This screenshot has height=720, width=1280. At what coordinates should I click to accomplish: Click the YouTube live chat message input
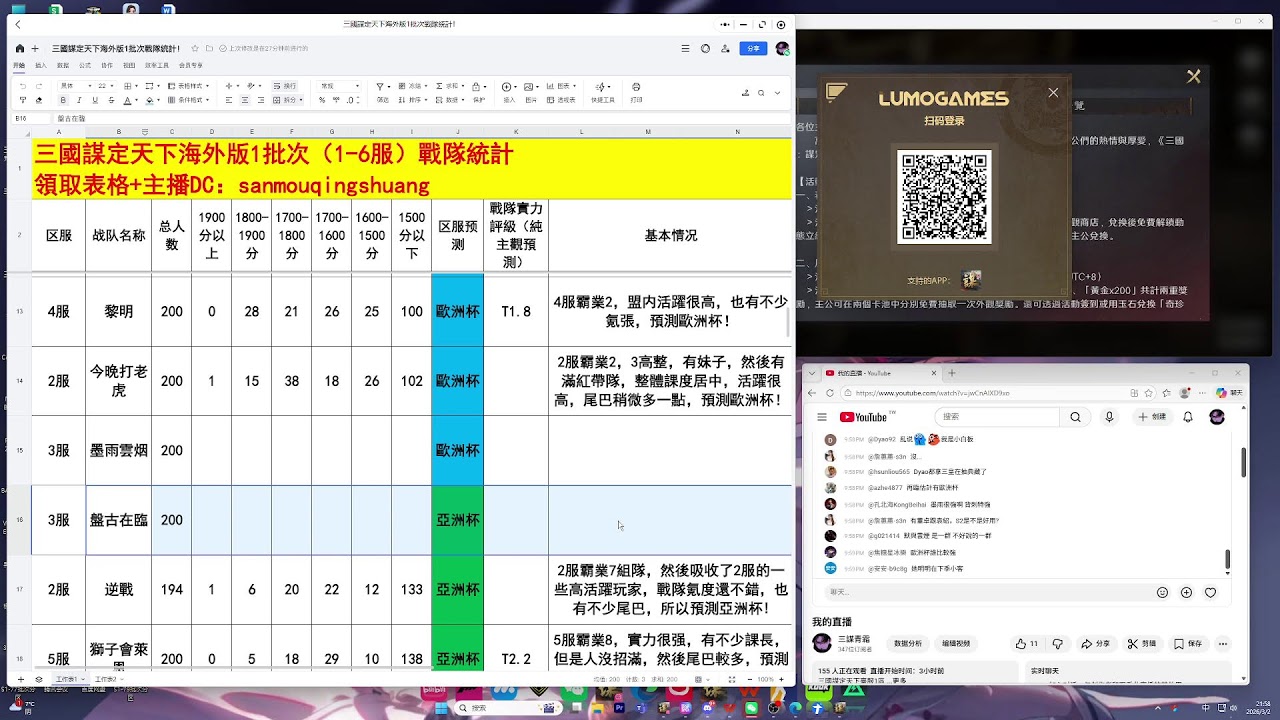pyautogui.click(x=985, y=592)
